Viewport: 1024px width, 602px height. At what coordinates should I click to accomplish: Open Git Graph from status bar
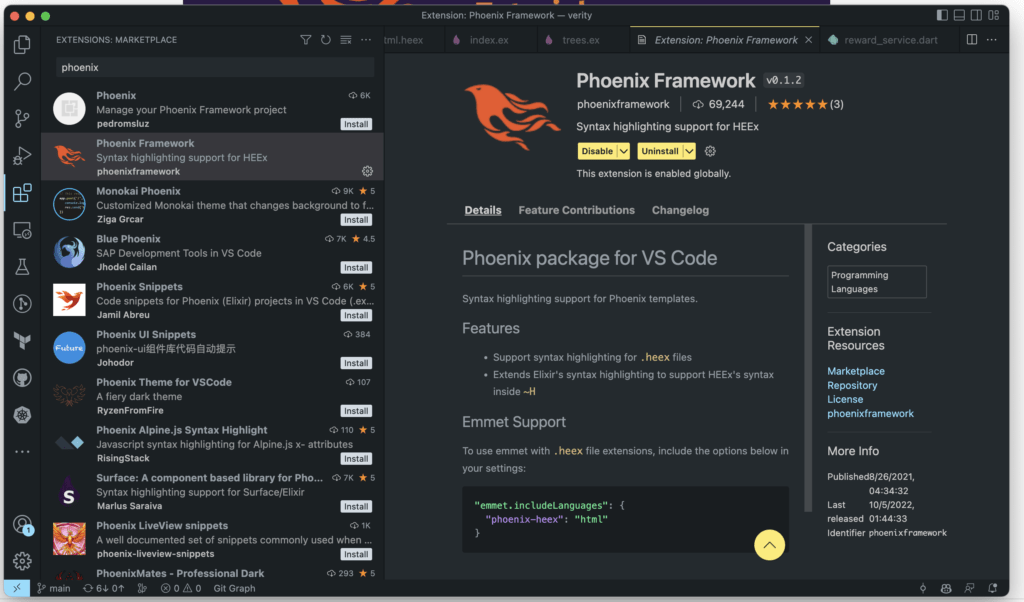coord(234,588)
